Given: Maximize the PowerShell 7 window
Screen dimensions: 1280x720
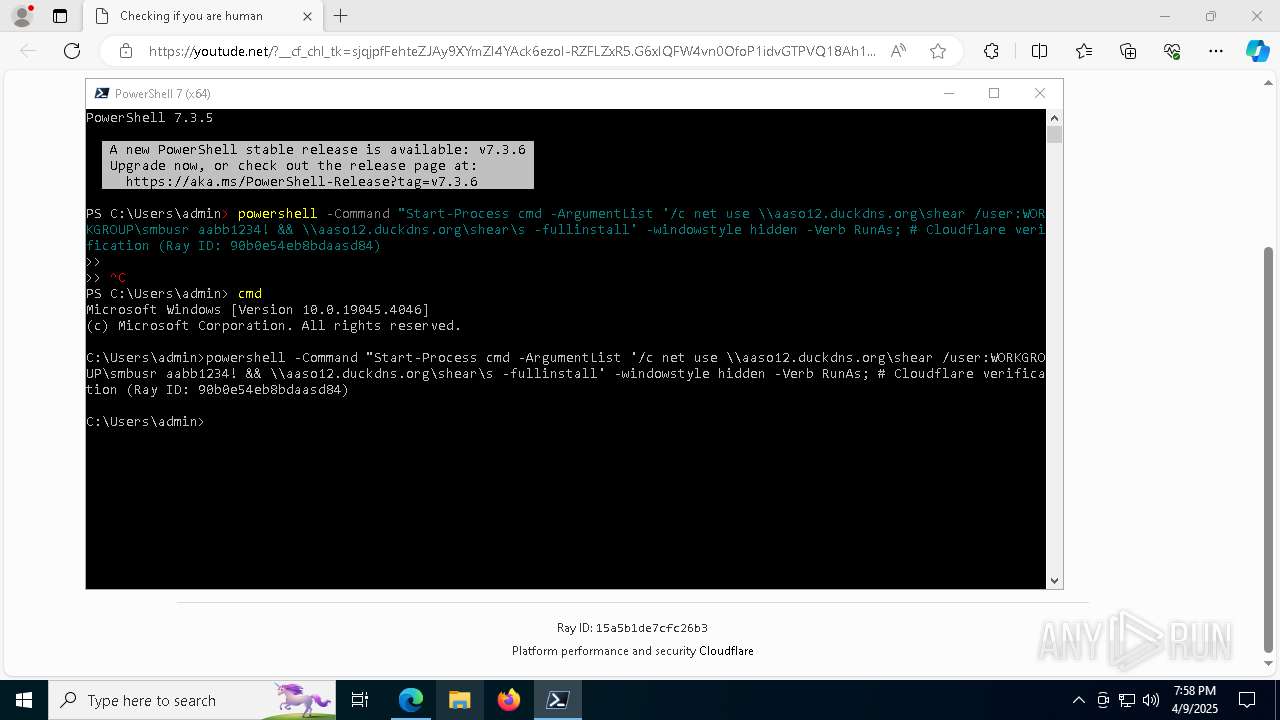Looking at the screenshot, I should pos(994,93).
